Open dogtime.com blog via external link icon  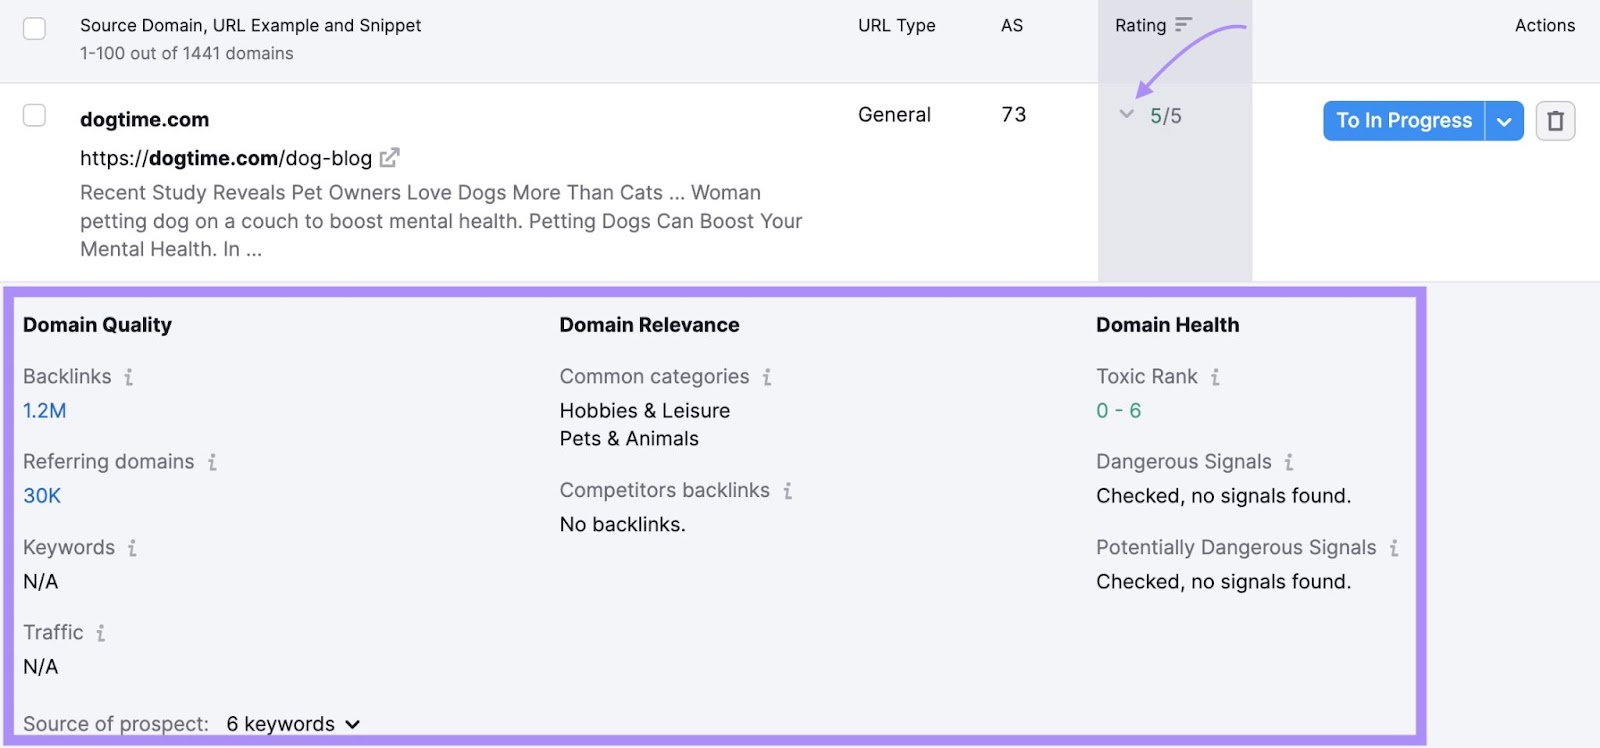(x=390, y=157)
